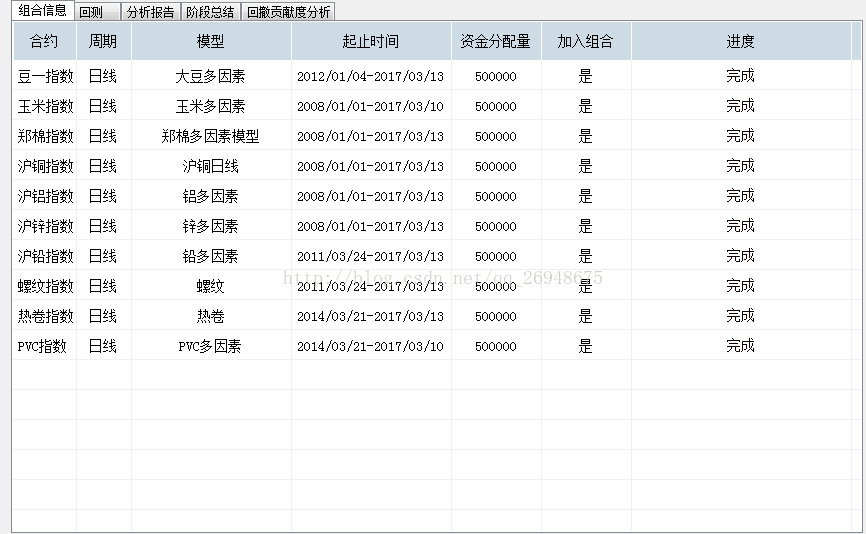Screen dimensions: 866x534
Task: Click the 锌多因素 model cell
Action: tap(210, 226)
